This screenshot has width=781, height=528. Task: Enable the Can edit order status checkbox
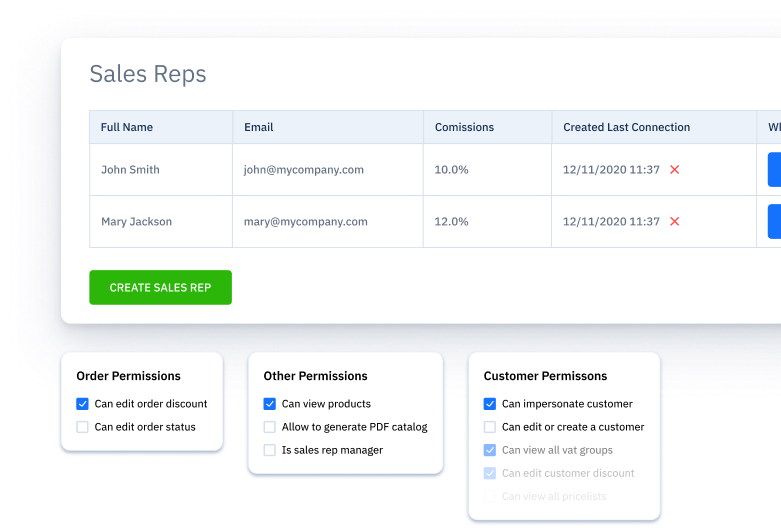(83, 427)
